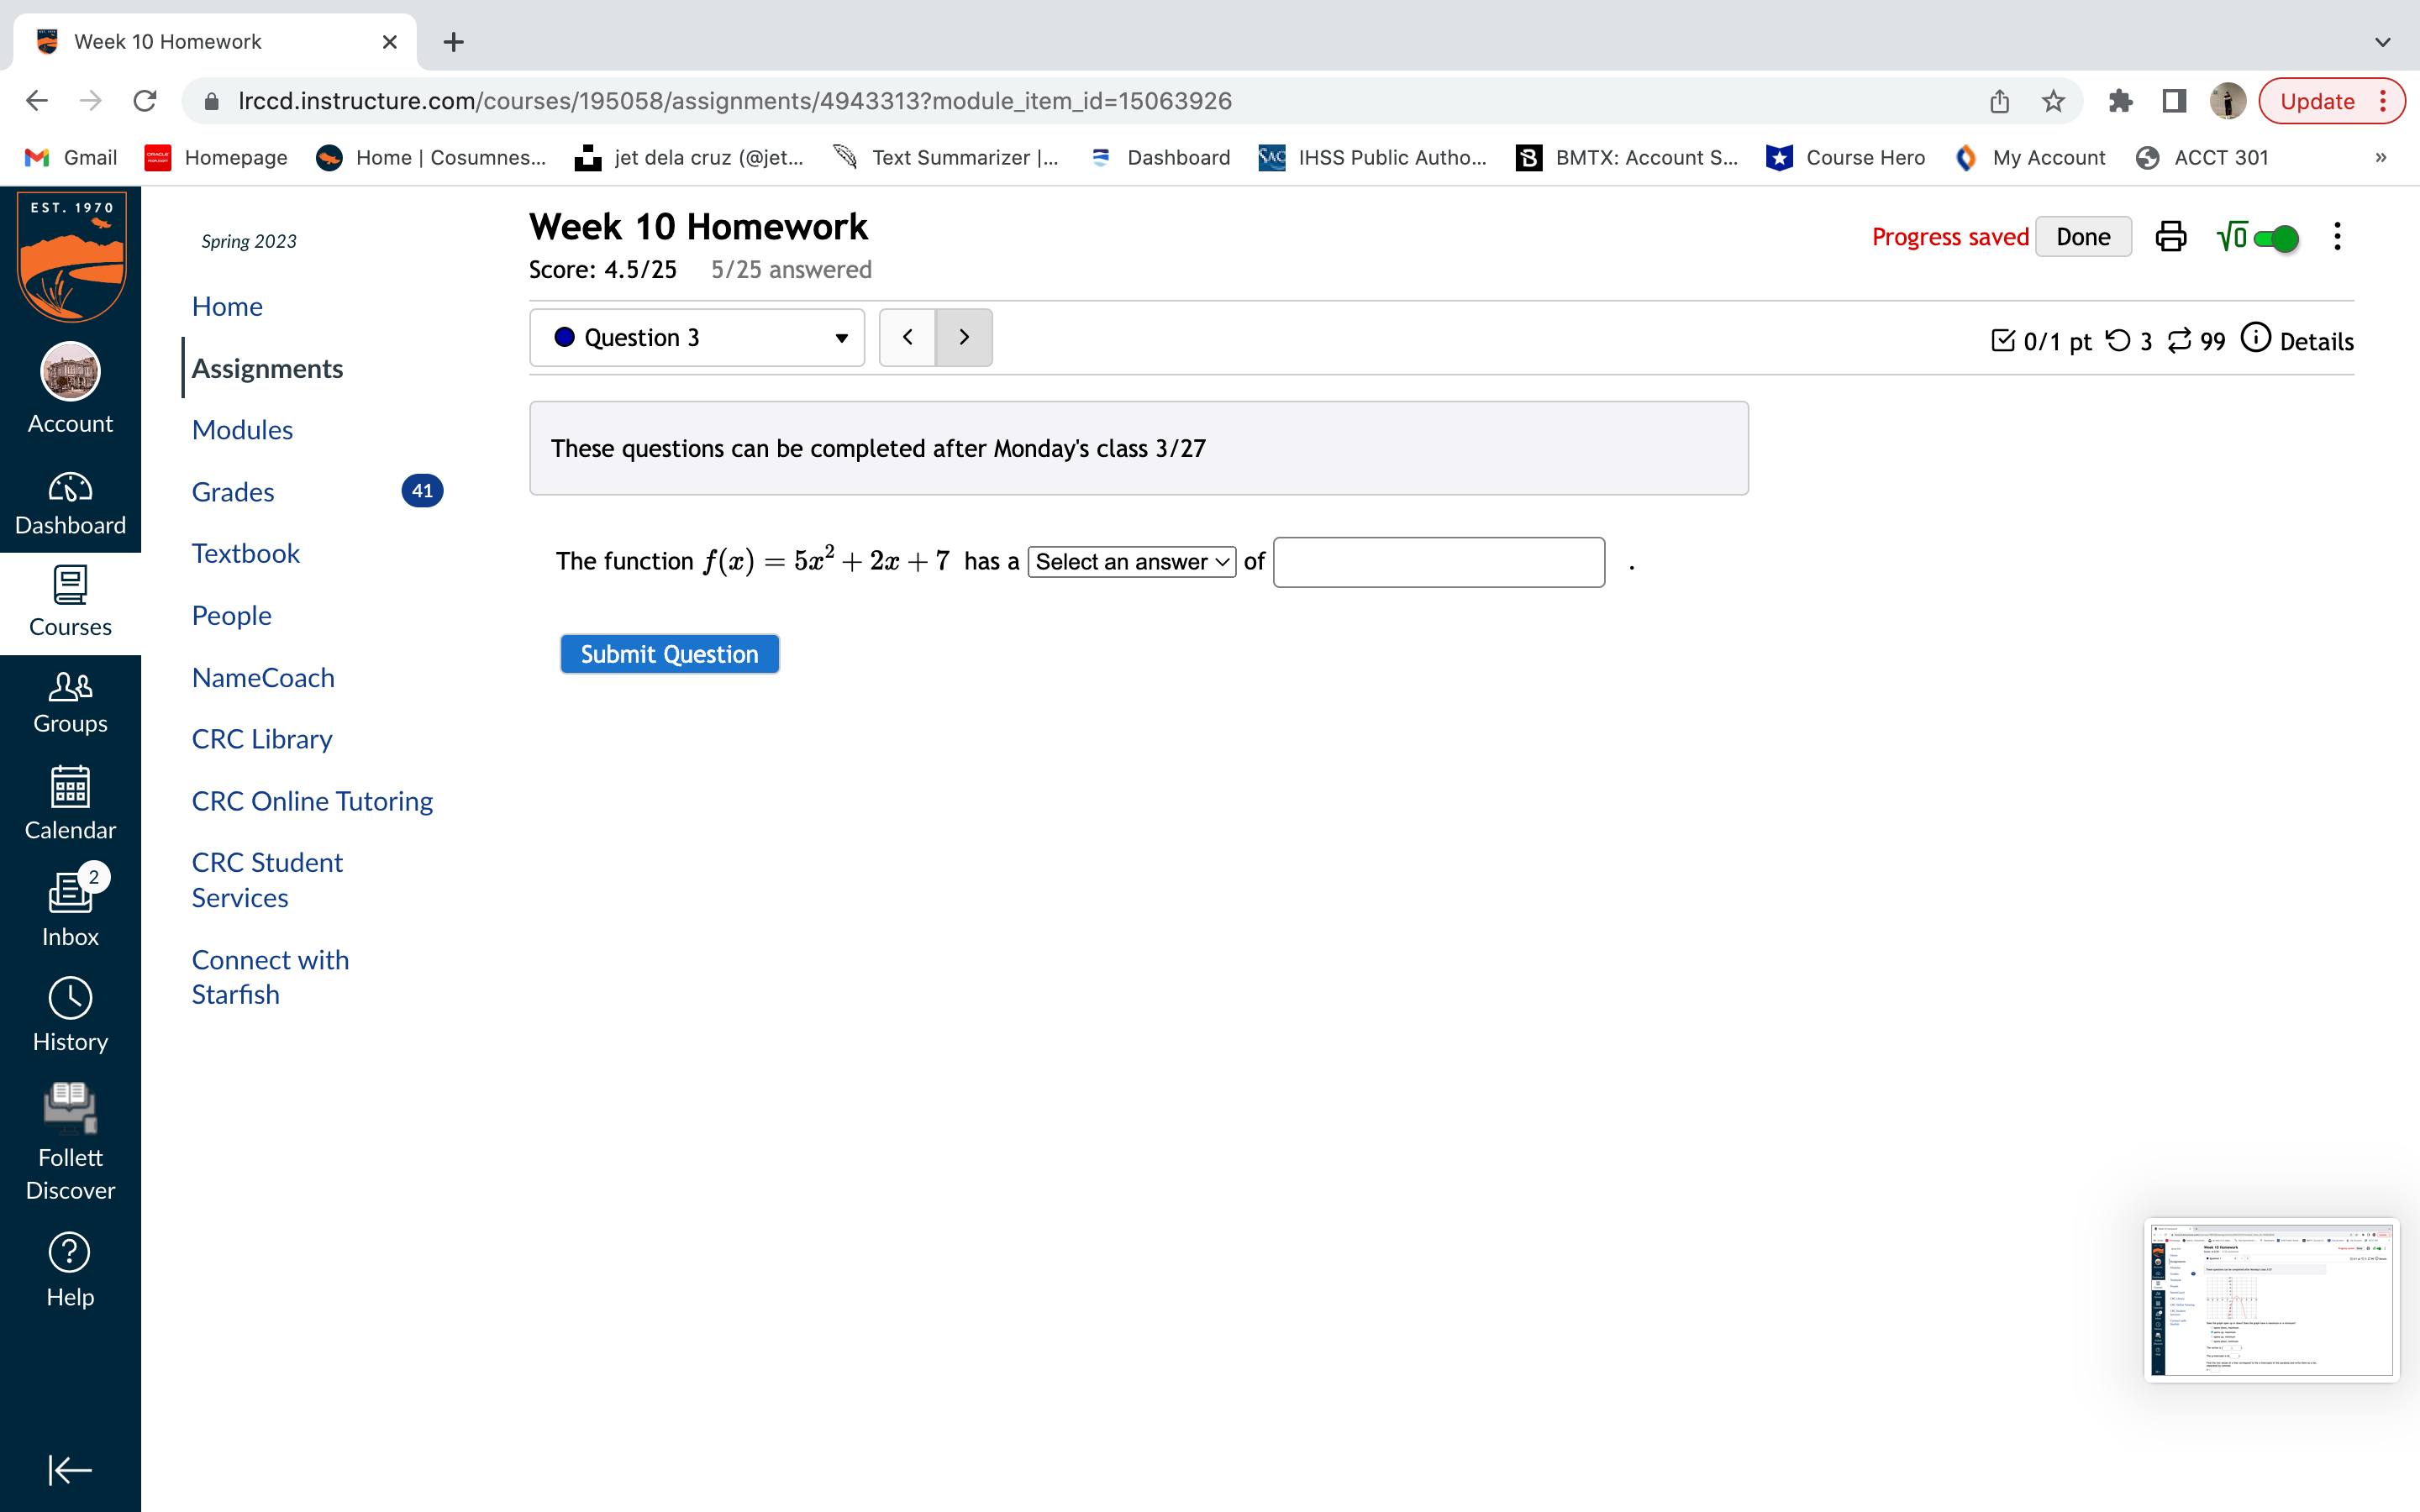The width and height of the screenshot is (2420, 1512).
Task: Open the three-dot options menu
Action: point(2337,237)
